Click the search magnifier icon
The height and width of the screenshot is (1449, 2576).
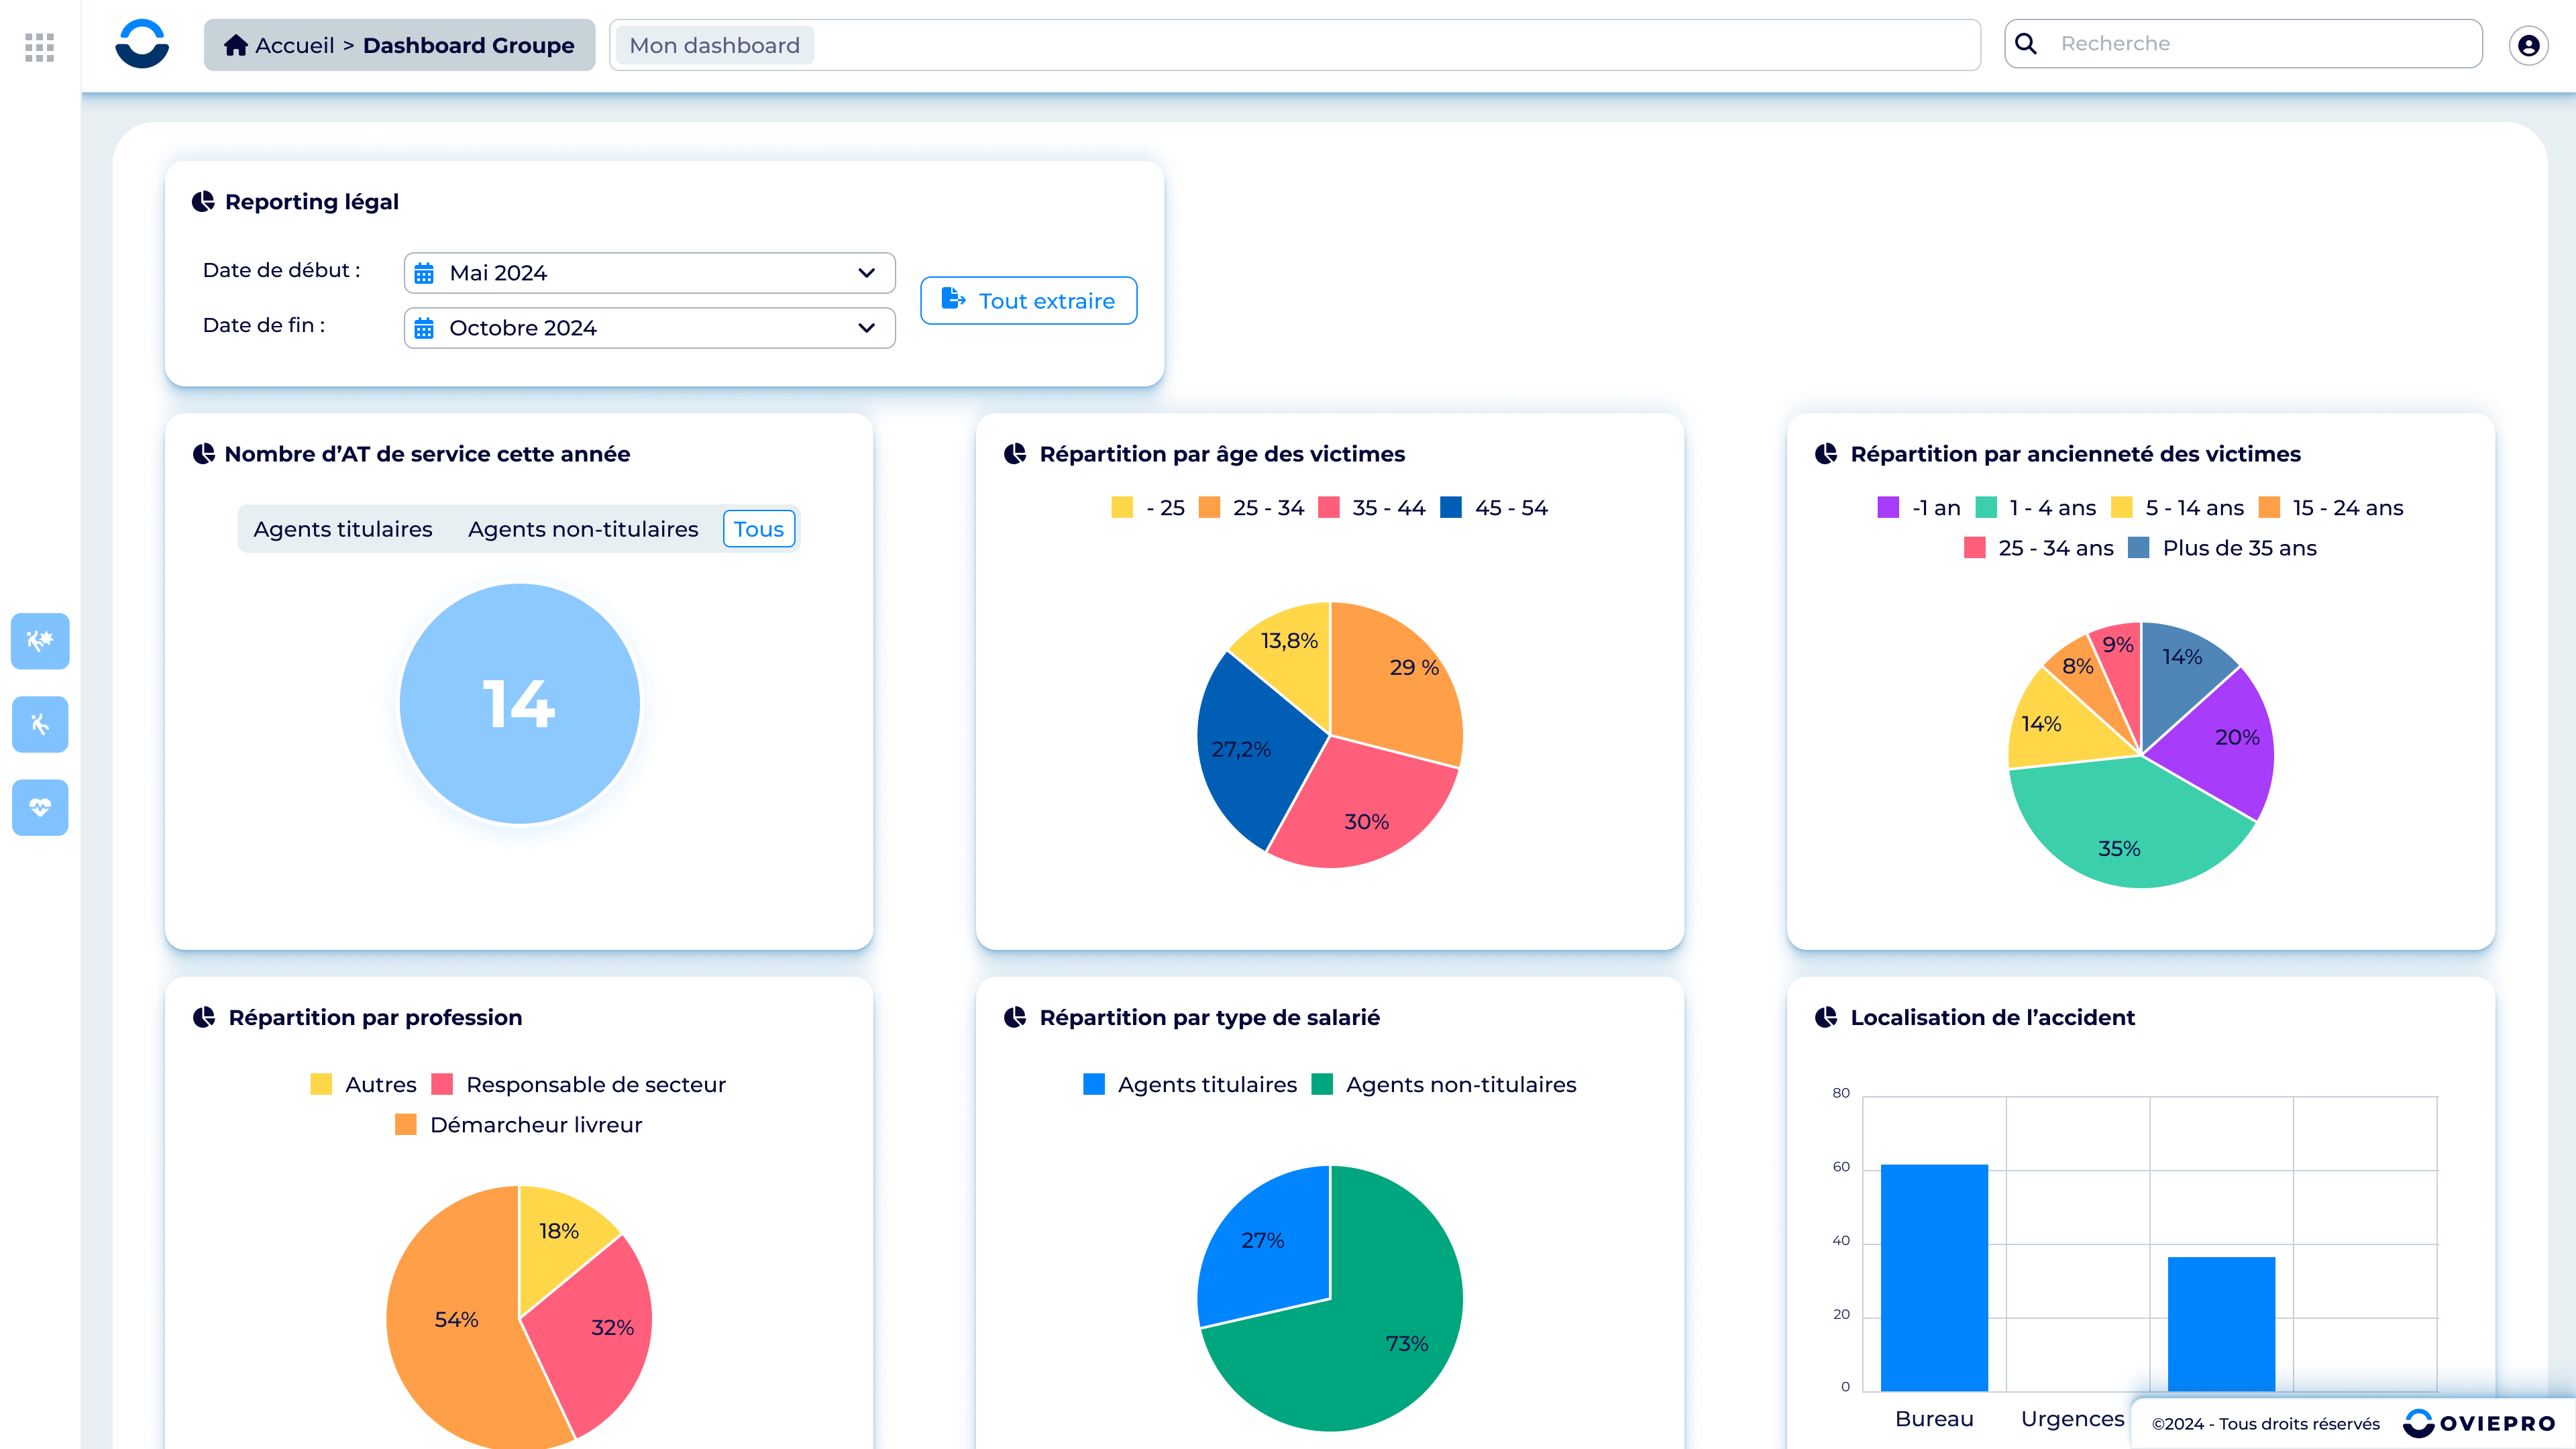pyautogui.click(x=2026, y=43)
